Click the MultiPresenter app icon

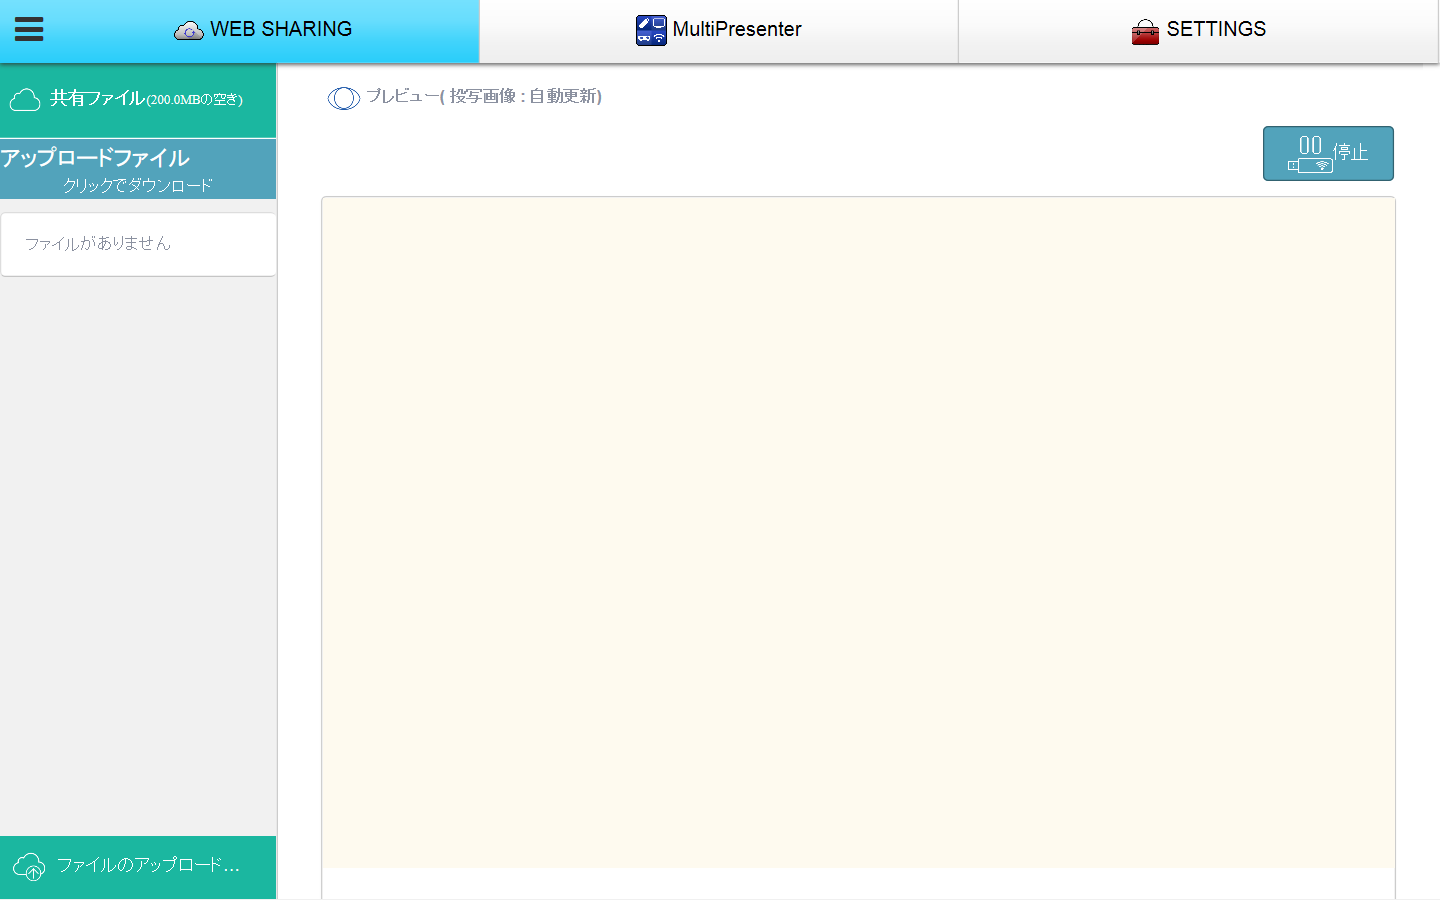tap(651, 30)
